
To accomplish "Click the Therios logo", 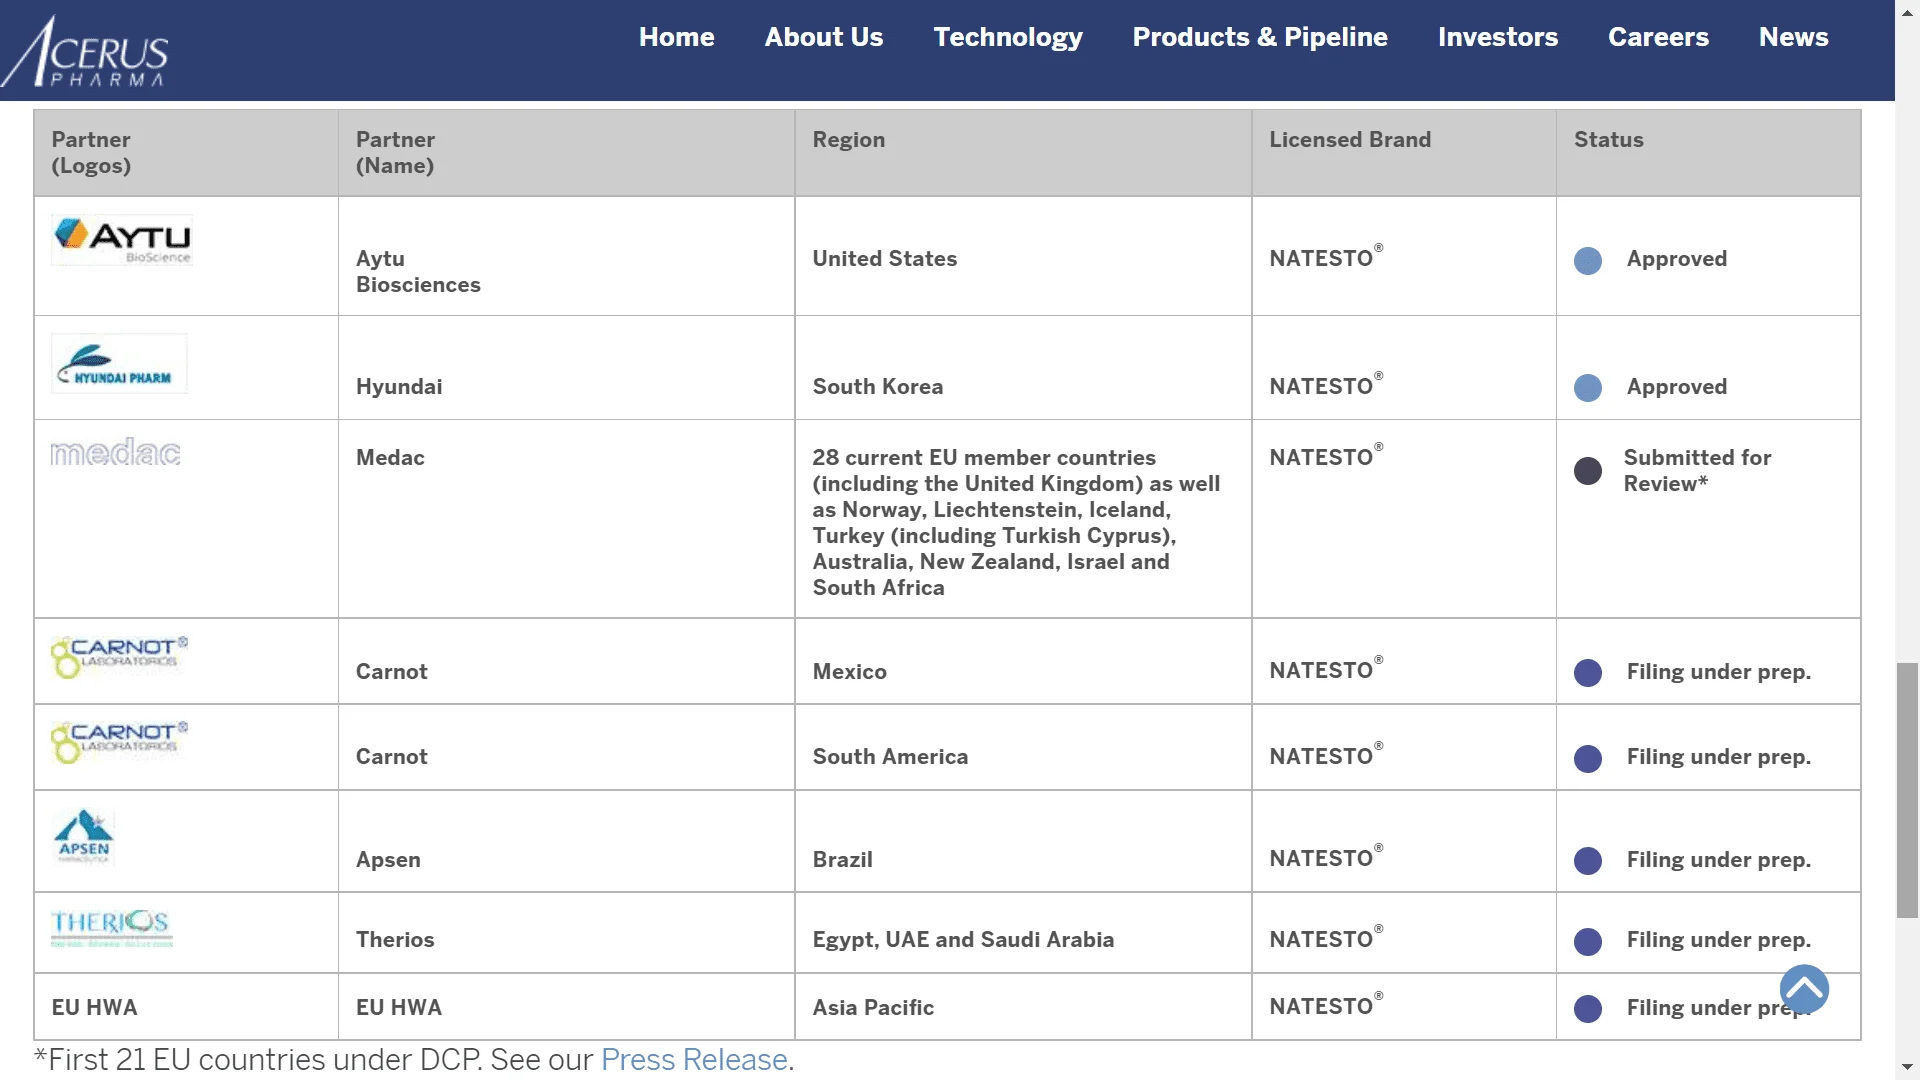I will pyautogui.click(x=112, y=928).
